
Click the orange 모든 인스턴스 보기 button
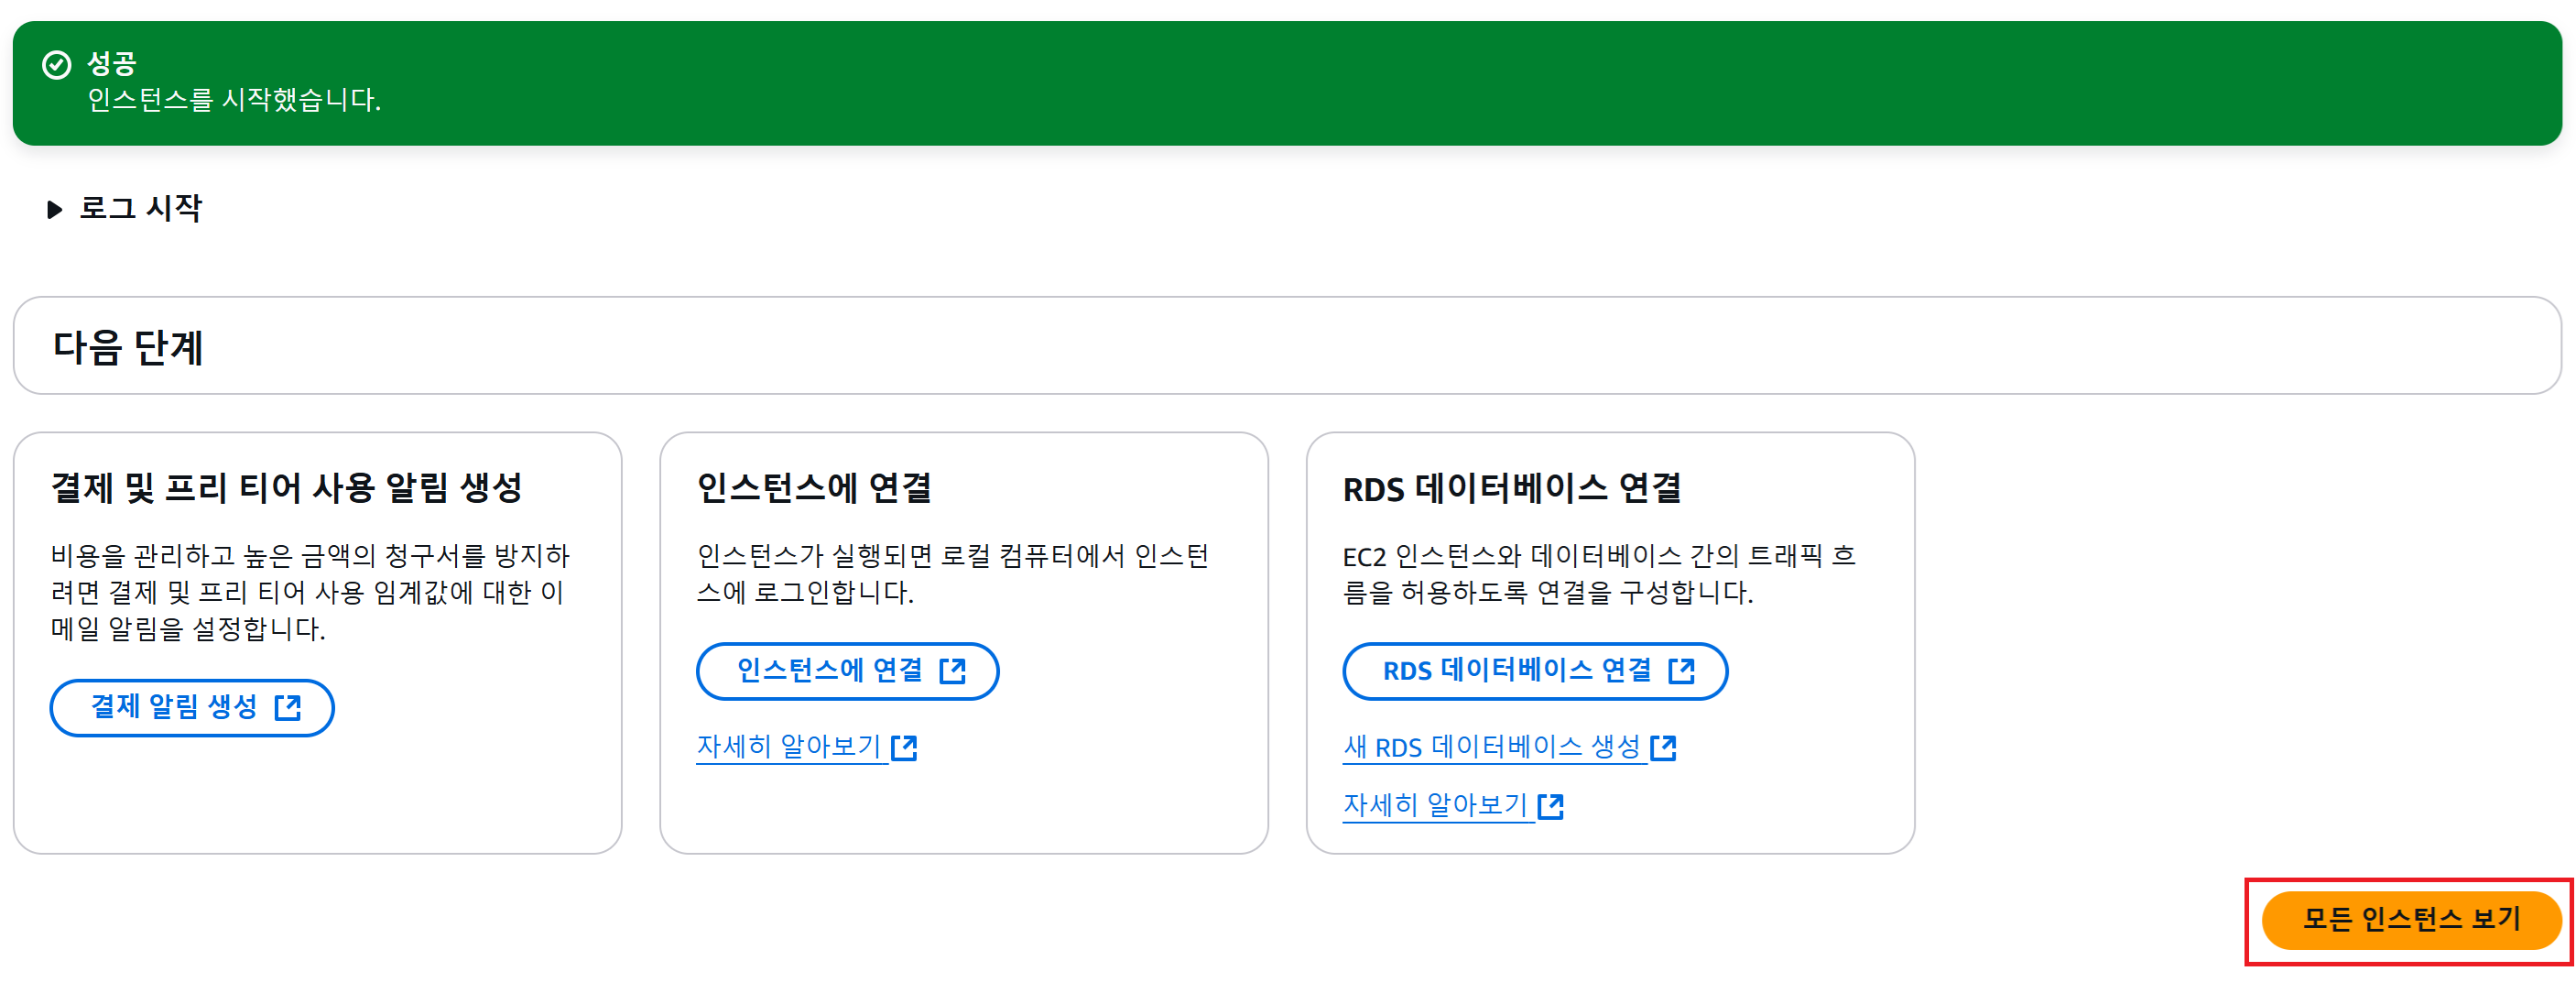coord(2411,920)
